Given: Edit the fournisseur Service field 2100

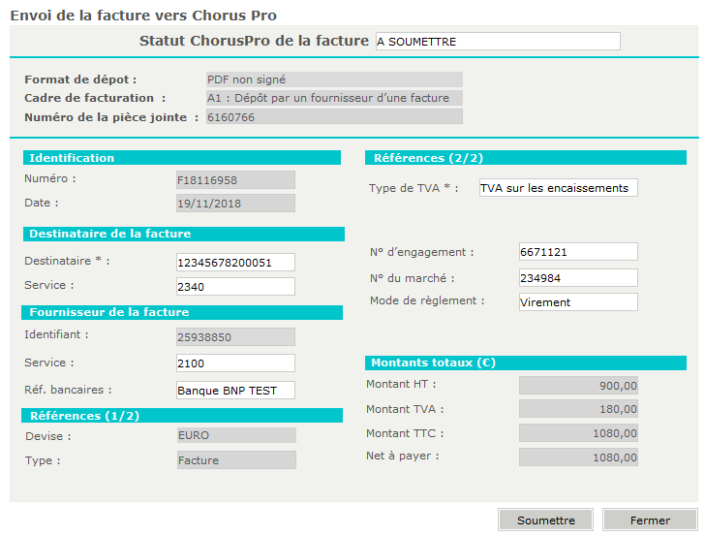Looking at the screenshot, I should [235, 363].
